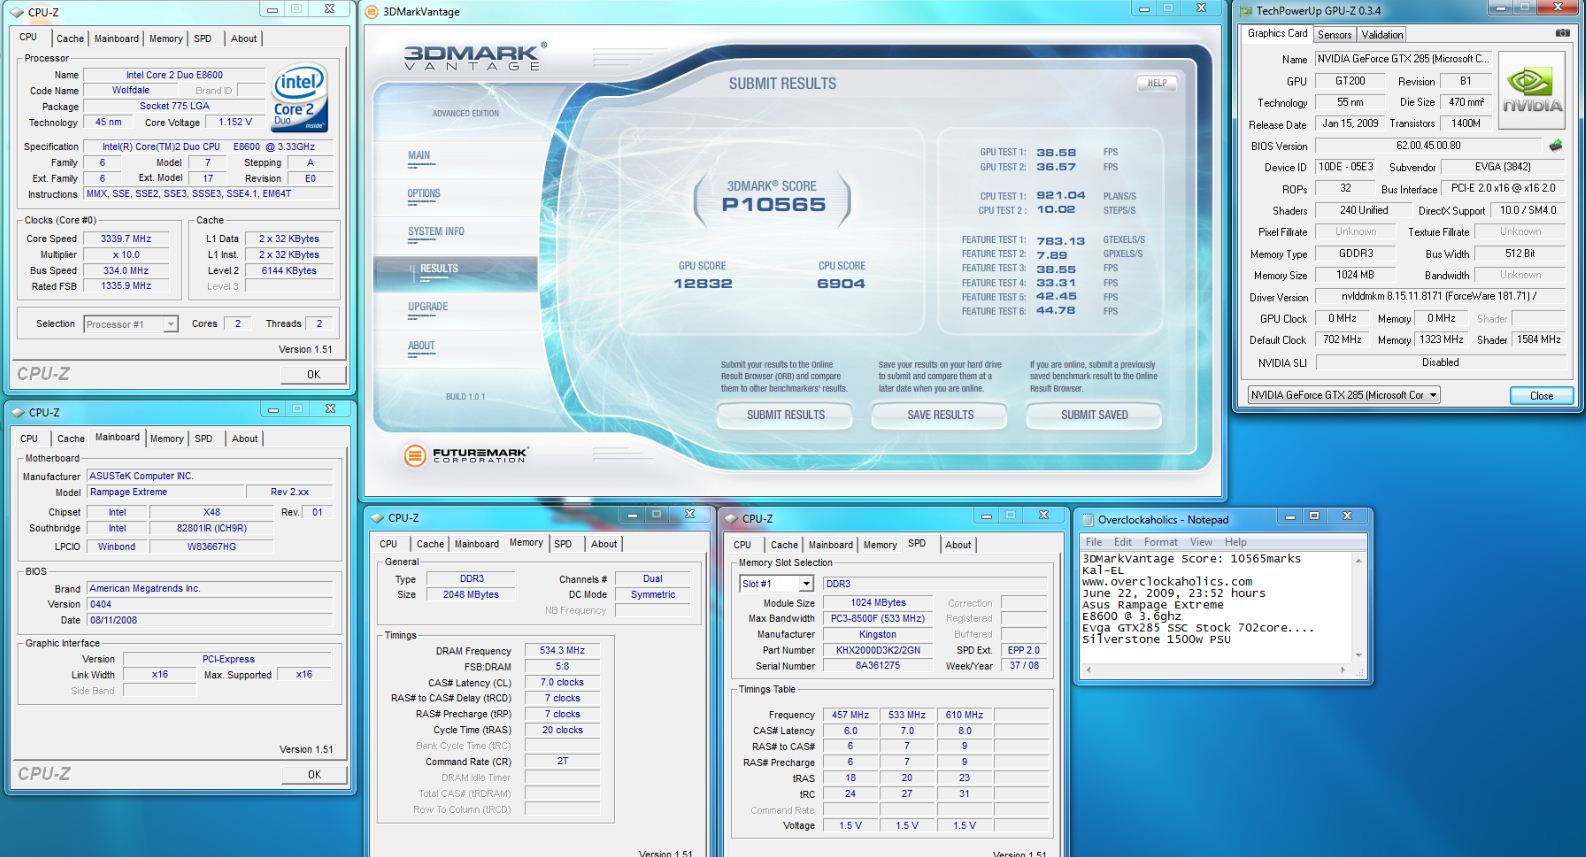The height and width of the screenshot is (857, 1586).
Task: Click the 3DMark Vantage logo
Action: point(475,56)
